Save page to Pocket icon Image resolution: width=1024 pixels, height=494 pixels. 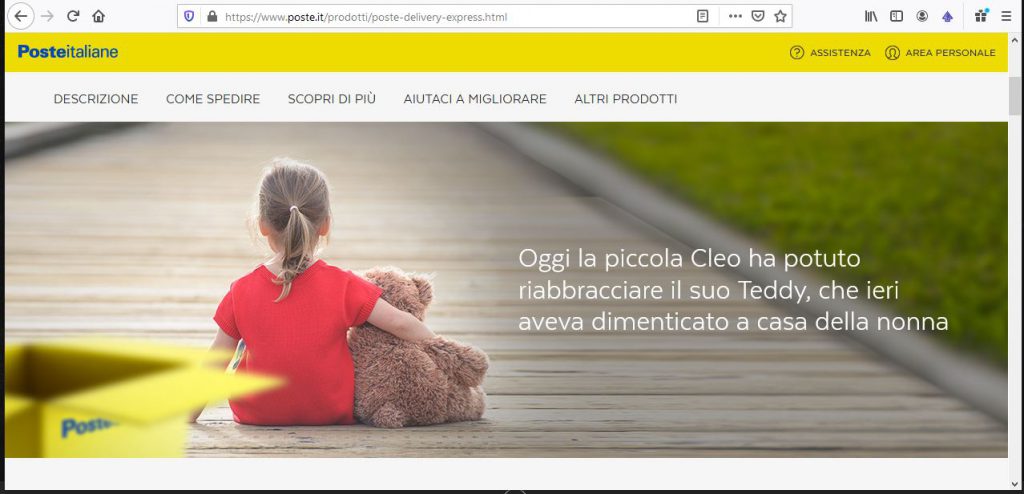pyautogui.click(x=758, y=17)
